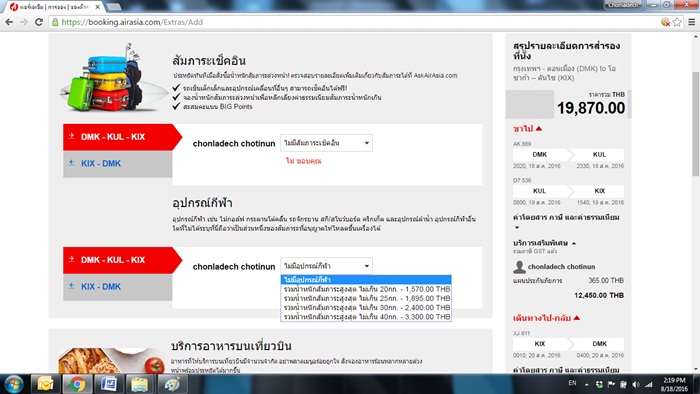Click the Windows Start orb
The height and width of the screenshot is (394, 700).
coord(14,384)
